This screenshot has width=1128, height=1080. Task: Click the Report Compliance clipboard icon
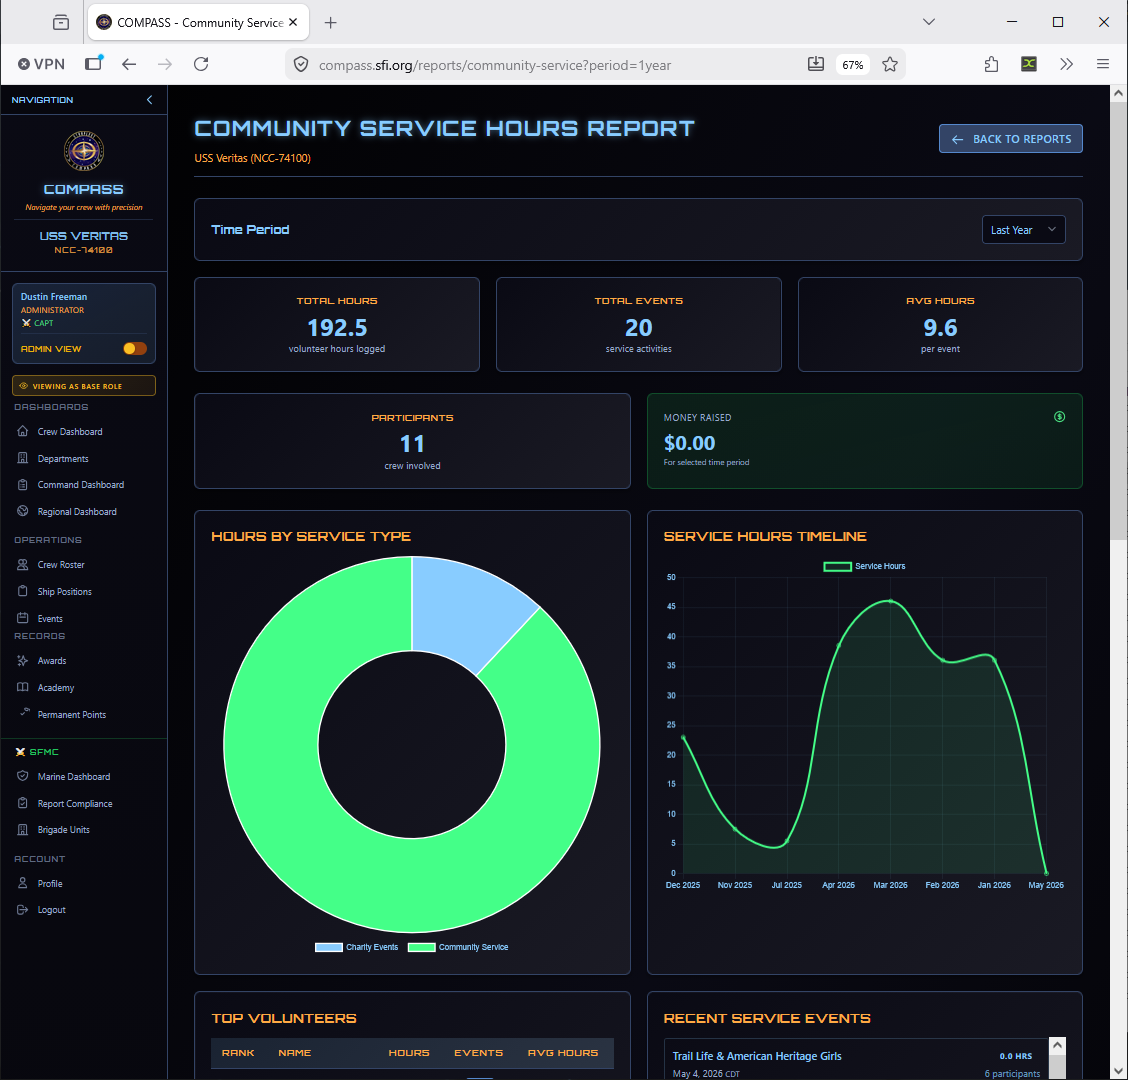tap(22, 803)
